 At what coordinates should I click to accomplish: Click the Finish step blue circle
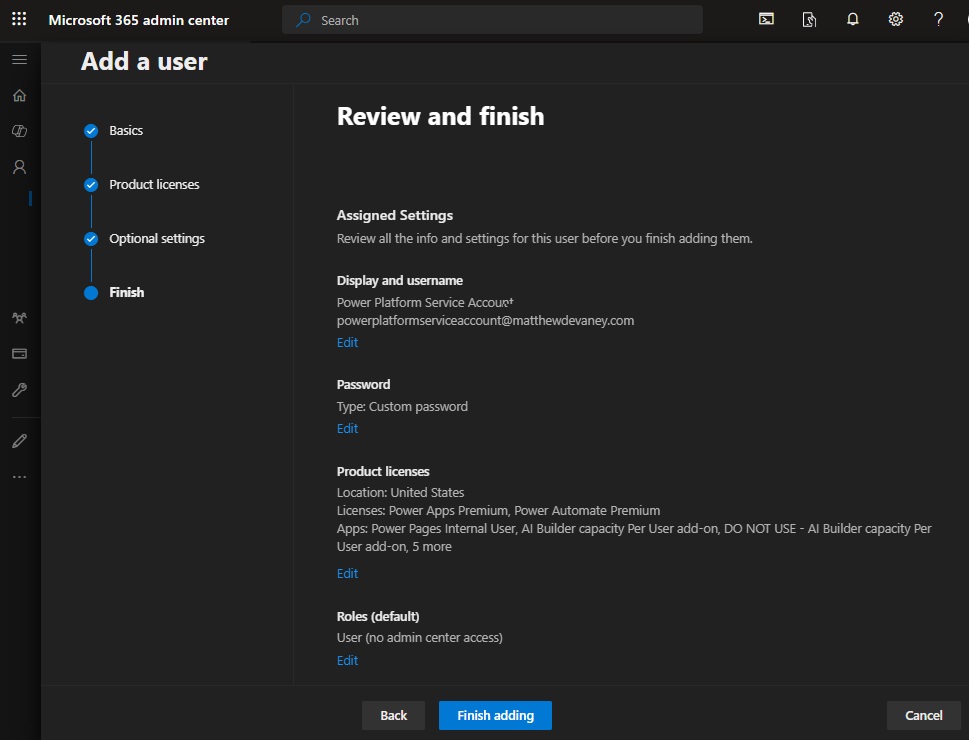(x=91, y=292)
